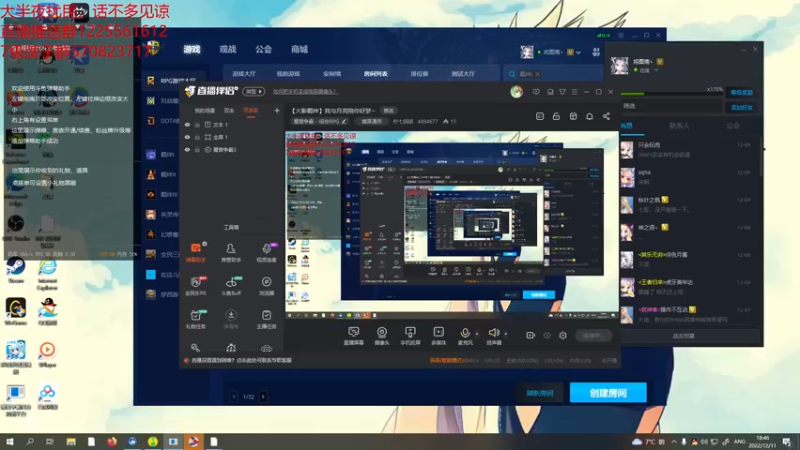Click the notification bell icon above preview
Screen dimensions: 800x450
point(589,116)
